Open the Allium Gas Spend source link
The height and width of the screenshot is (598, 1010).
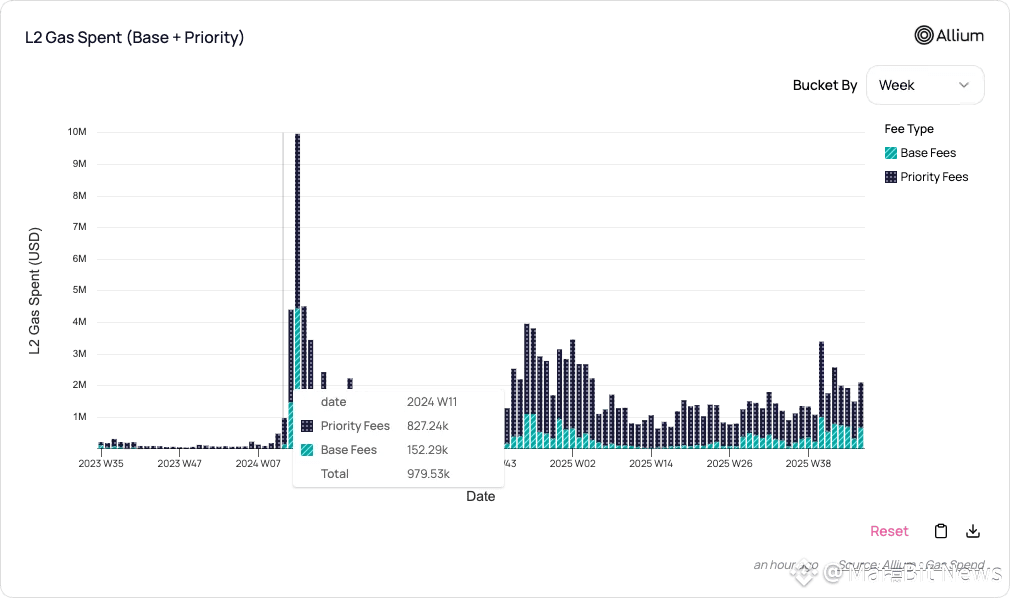point(911,565)
